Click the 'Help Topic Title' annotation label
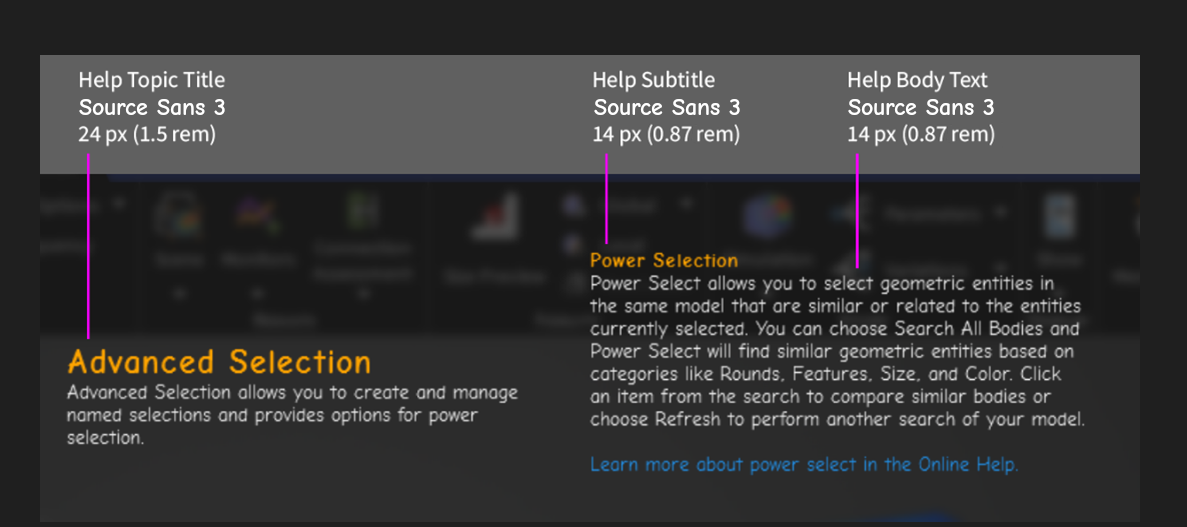Image resolution: width=1187 pixels, height=527 pixels. 151,80
